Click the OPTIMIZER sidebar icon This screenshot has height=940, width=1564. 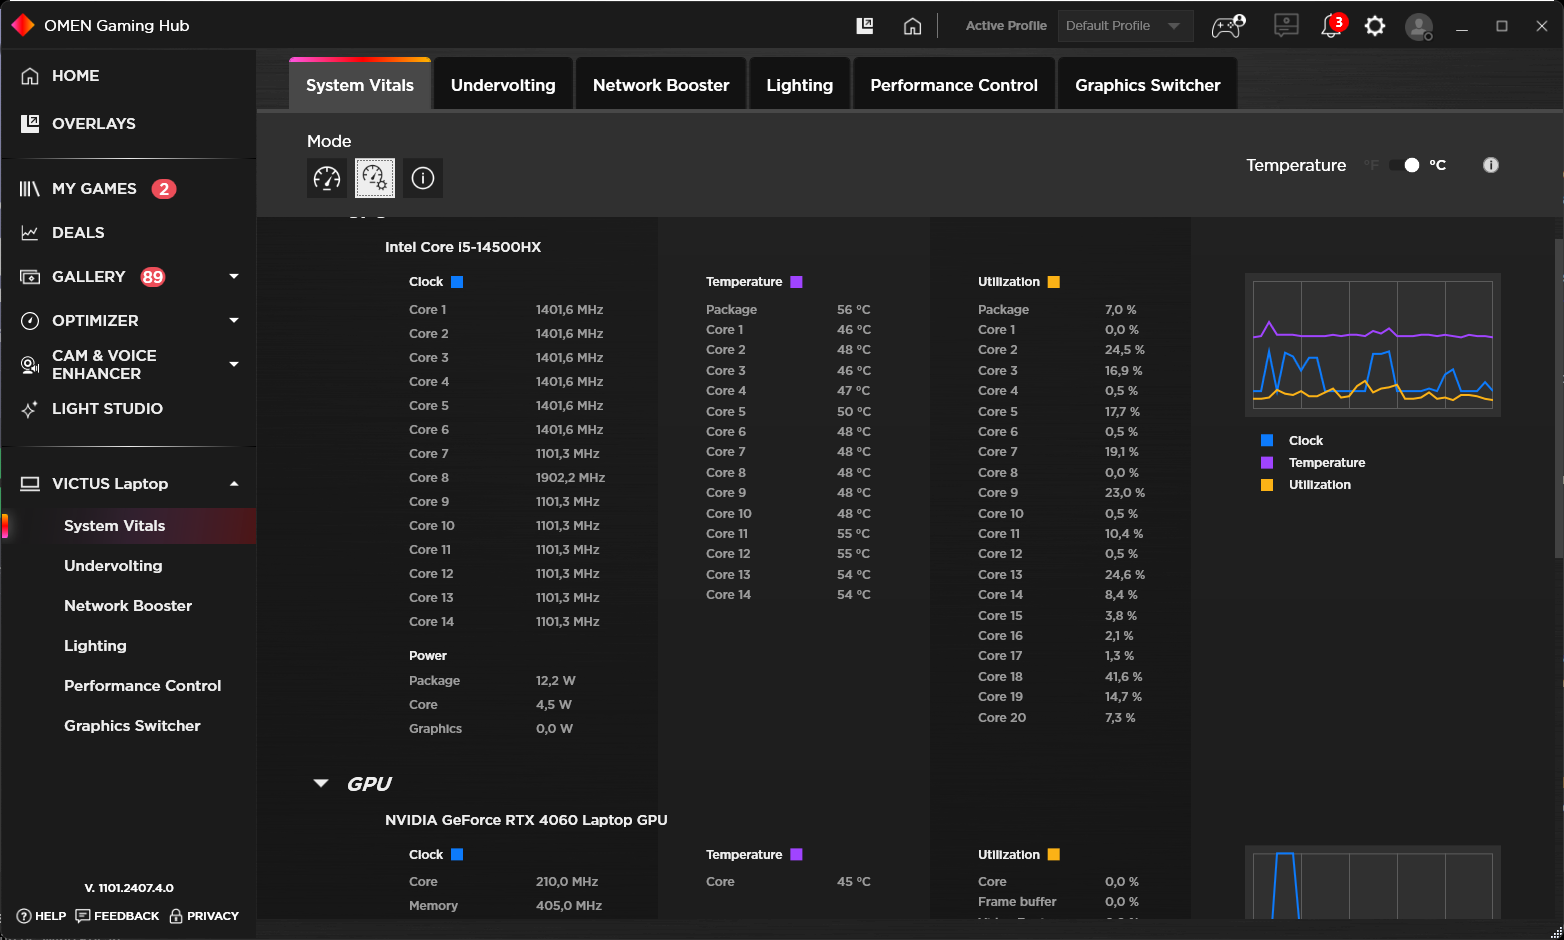coord(30,321)
